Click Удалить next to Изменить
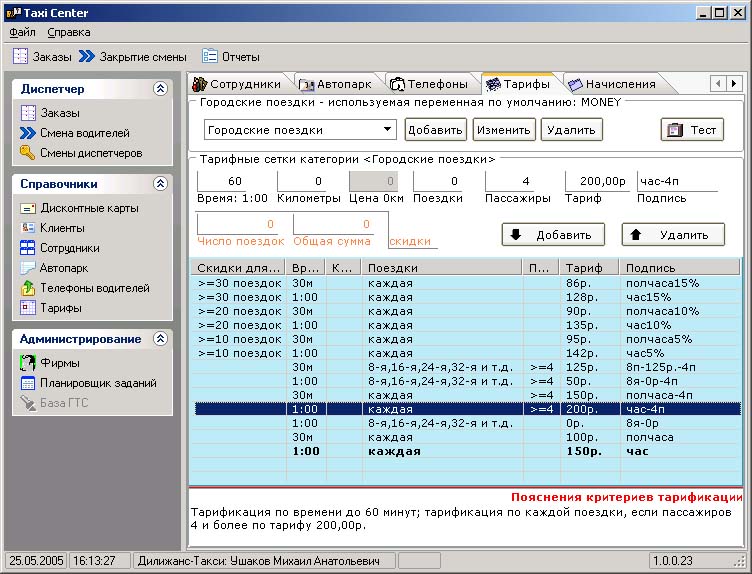 571,129
